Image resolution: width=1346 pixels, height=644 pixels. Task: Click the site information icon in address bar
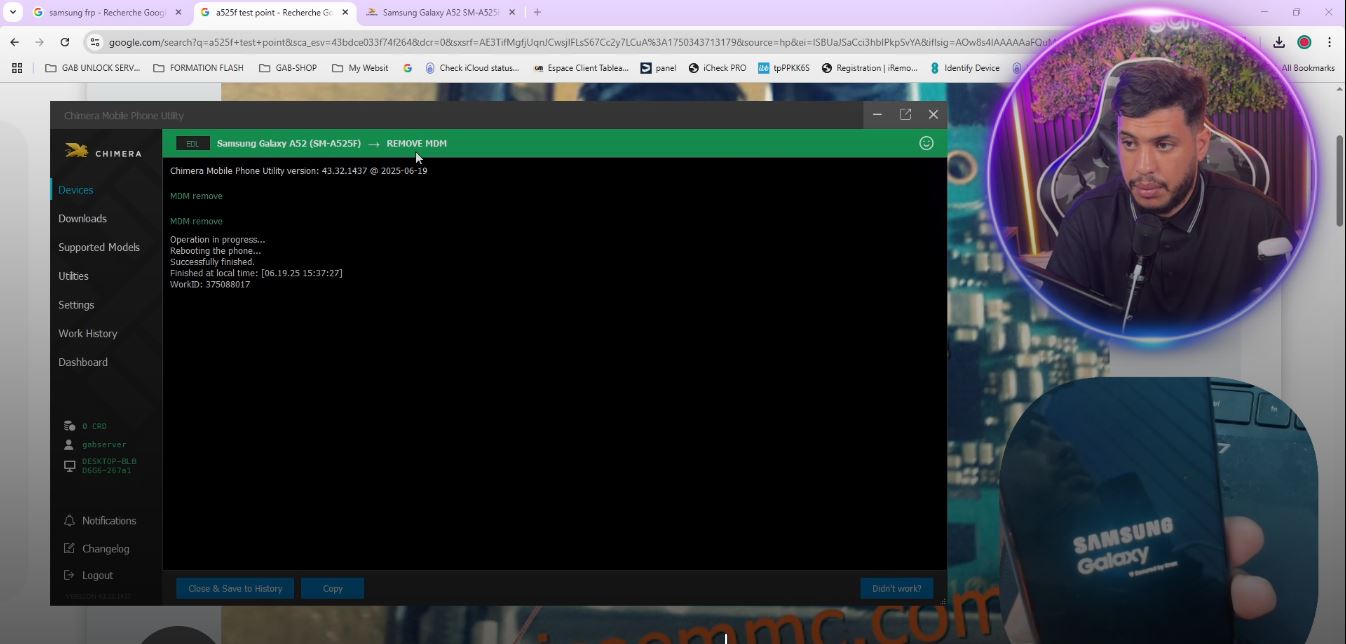[x=95, y=42]
